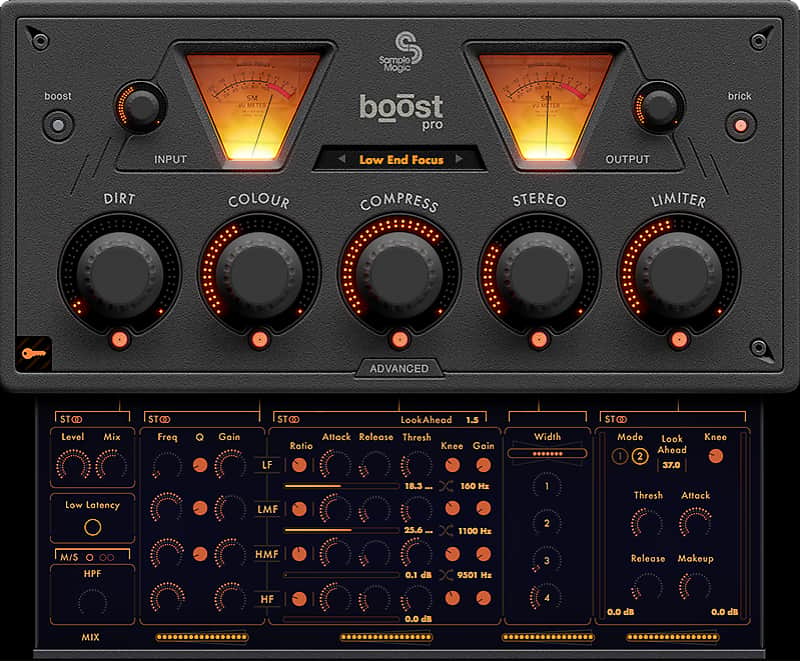Toggle the LIMITER on/off button below its knob
The width and height of the screenshot is (800, 661).
coord(679,340)
